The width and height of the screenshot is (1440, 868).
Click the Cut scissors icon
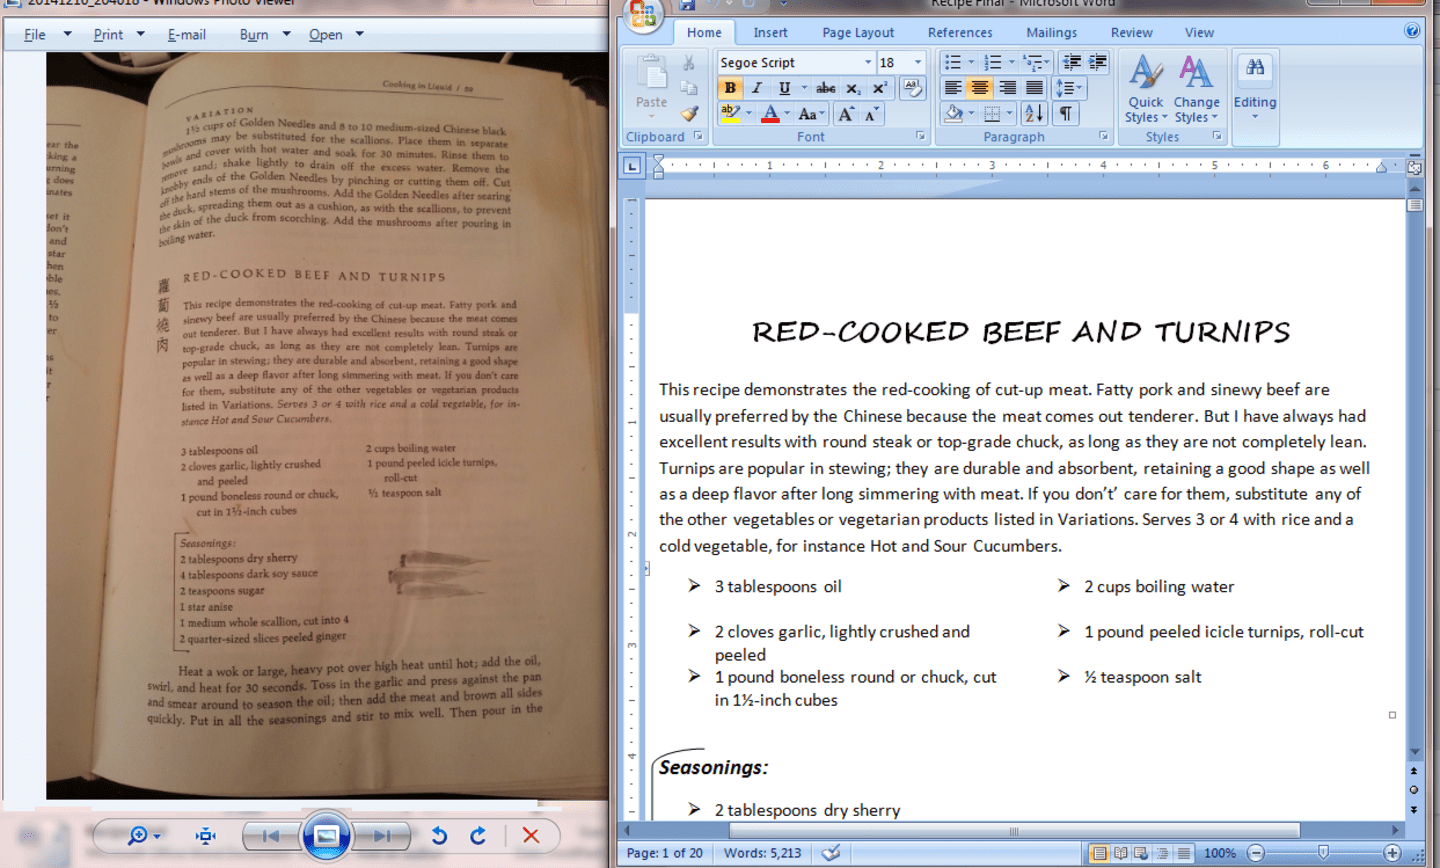[689, 62]
